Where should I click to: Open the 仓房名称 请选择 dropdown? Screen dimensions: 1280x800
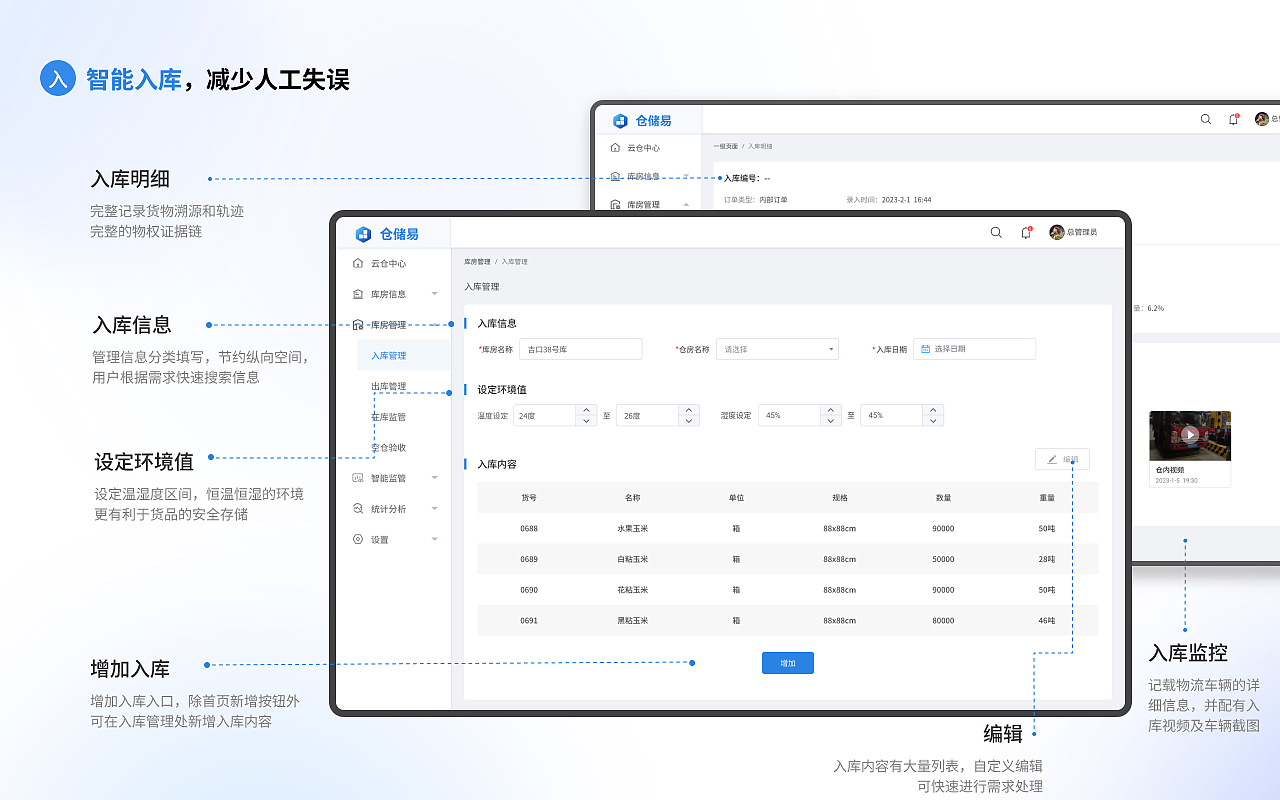point(776,349)
